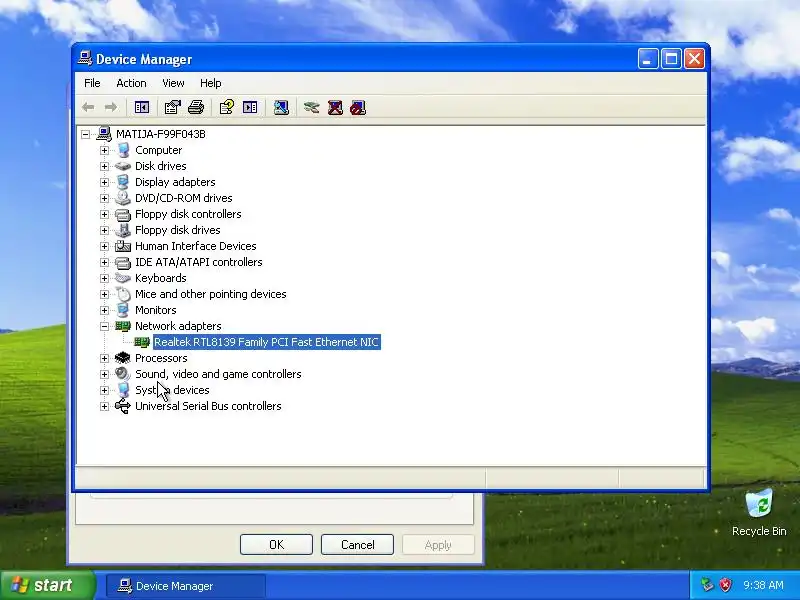The width and height of the screenshot is (800, 600).
Task: Expand the Processors category
Action: click(x=104, y=358)
